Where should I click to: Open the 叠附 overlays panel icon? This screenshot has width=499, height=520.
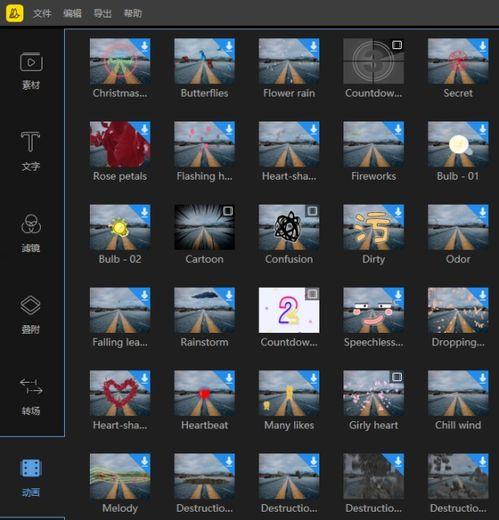(31, 305)
